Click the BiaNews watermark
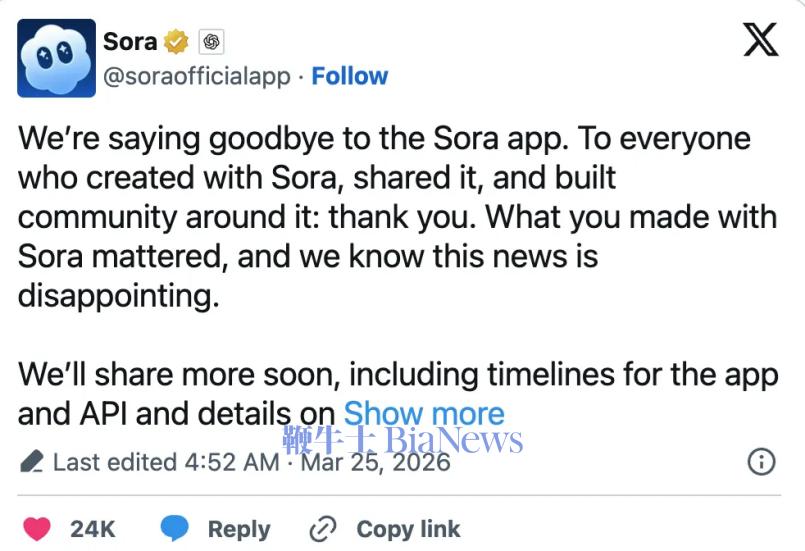This screenshot has width=805, height=551. point(403,439)
